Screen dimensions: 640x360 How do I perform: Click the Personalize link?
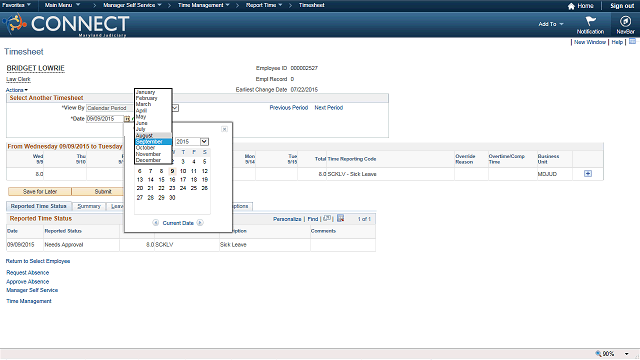pos(287,219)
